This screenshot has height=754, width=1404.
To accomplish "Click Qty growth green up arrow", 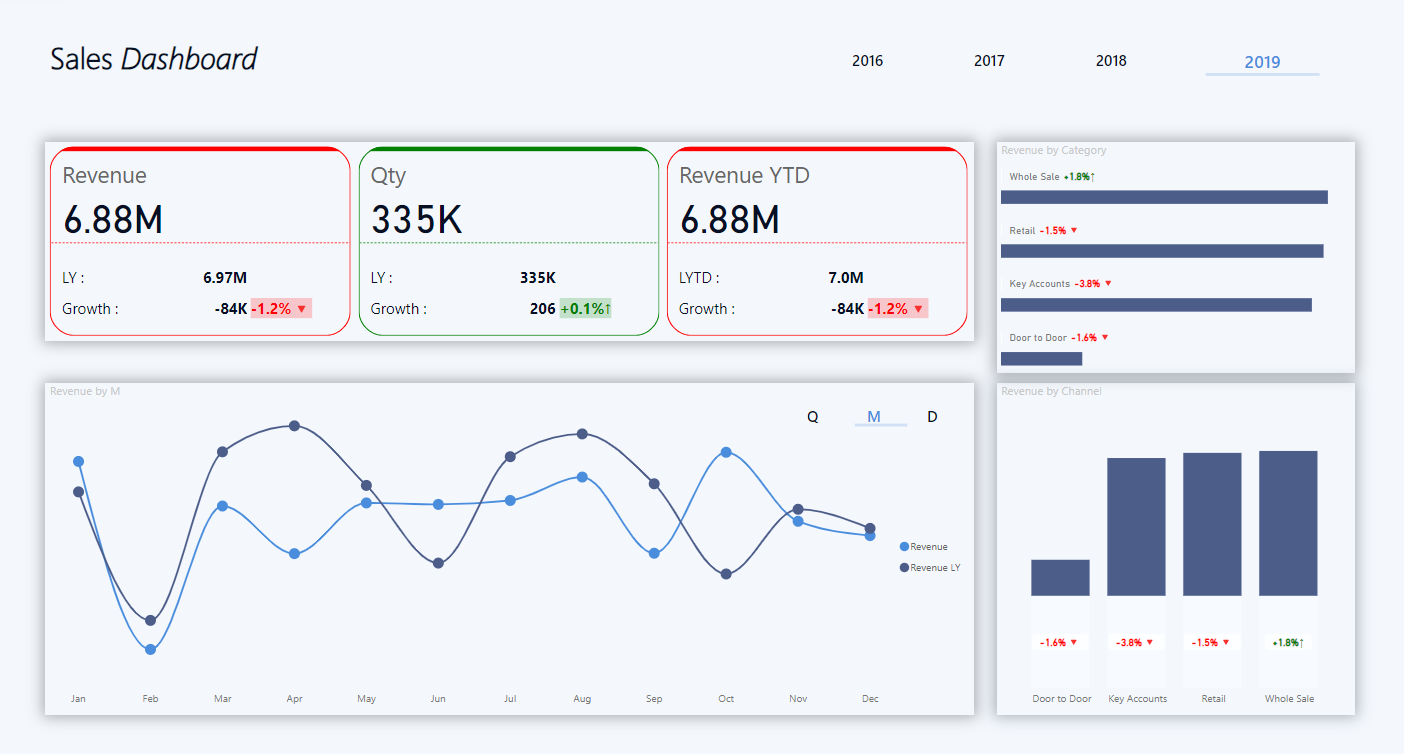I will click(607, 309).
